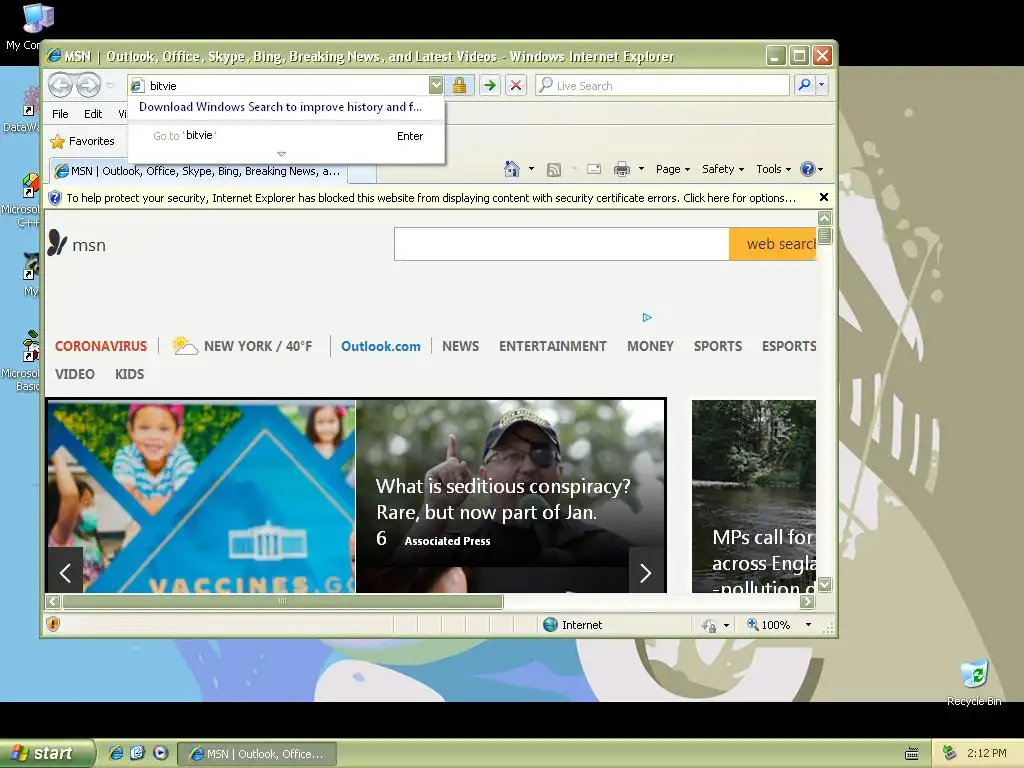Click the vertical scrollbar up arrow
Image resolution: width=1024 pixels, height=768 pixels.
point(825,219)
